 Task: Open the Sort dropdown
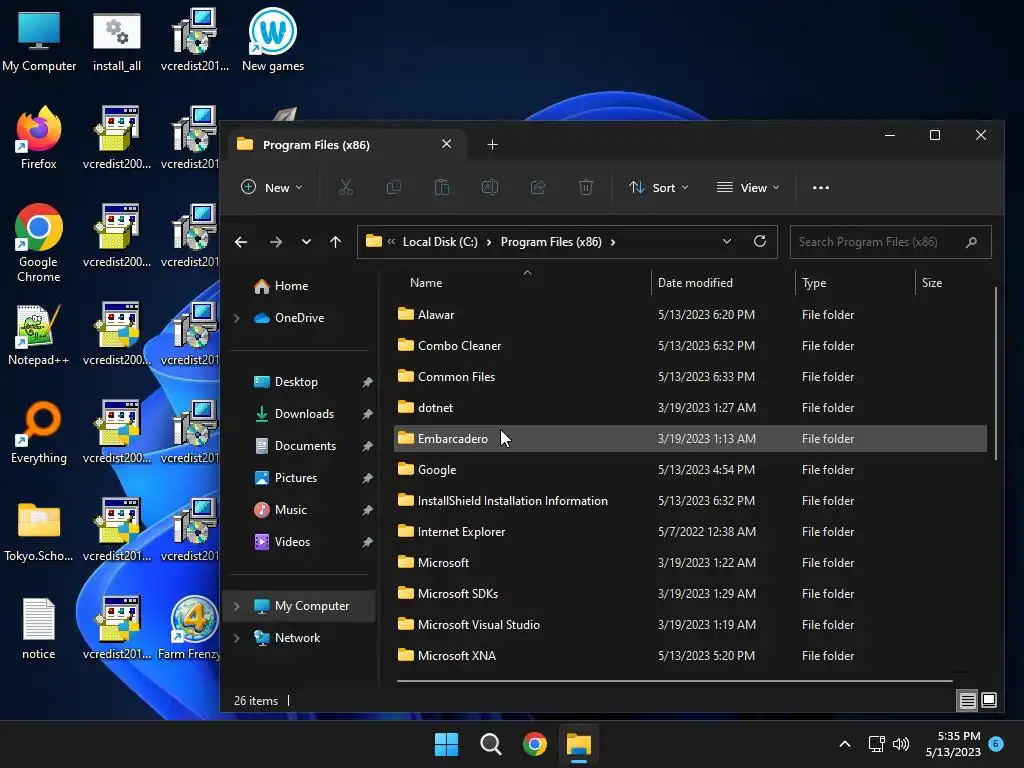(x=658, y=187)
